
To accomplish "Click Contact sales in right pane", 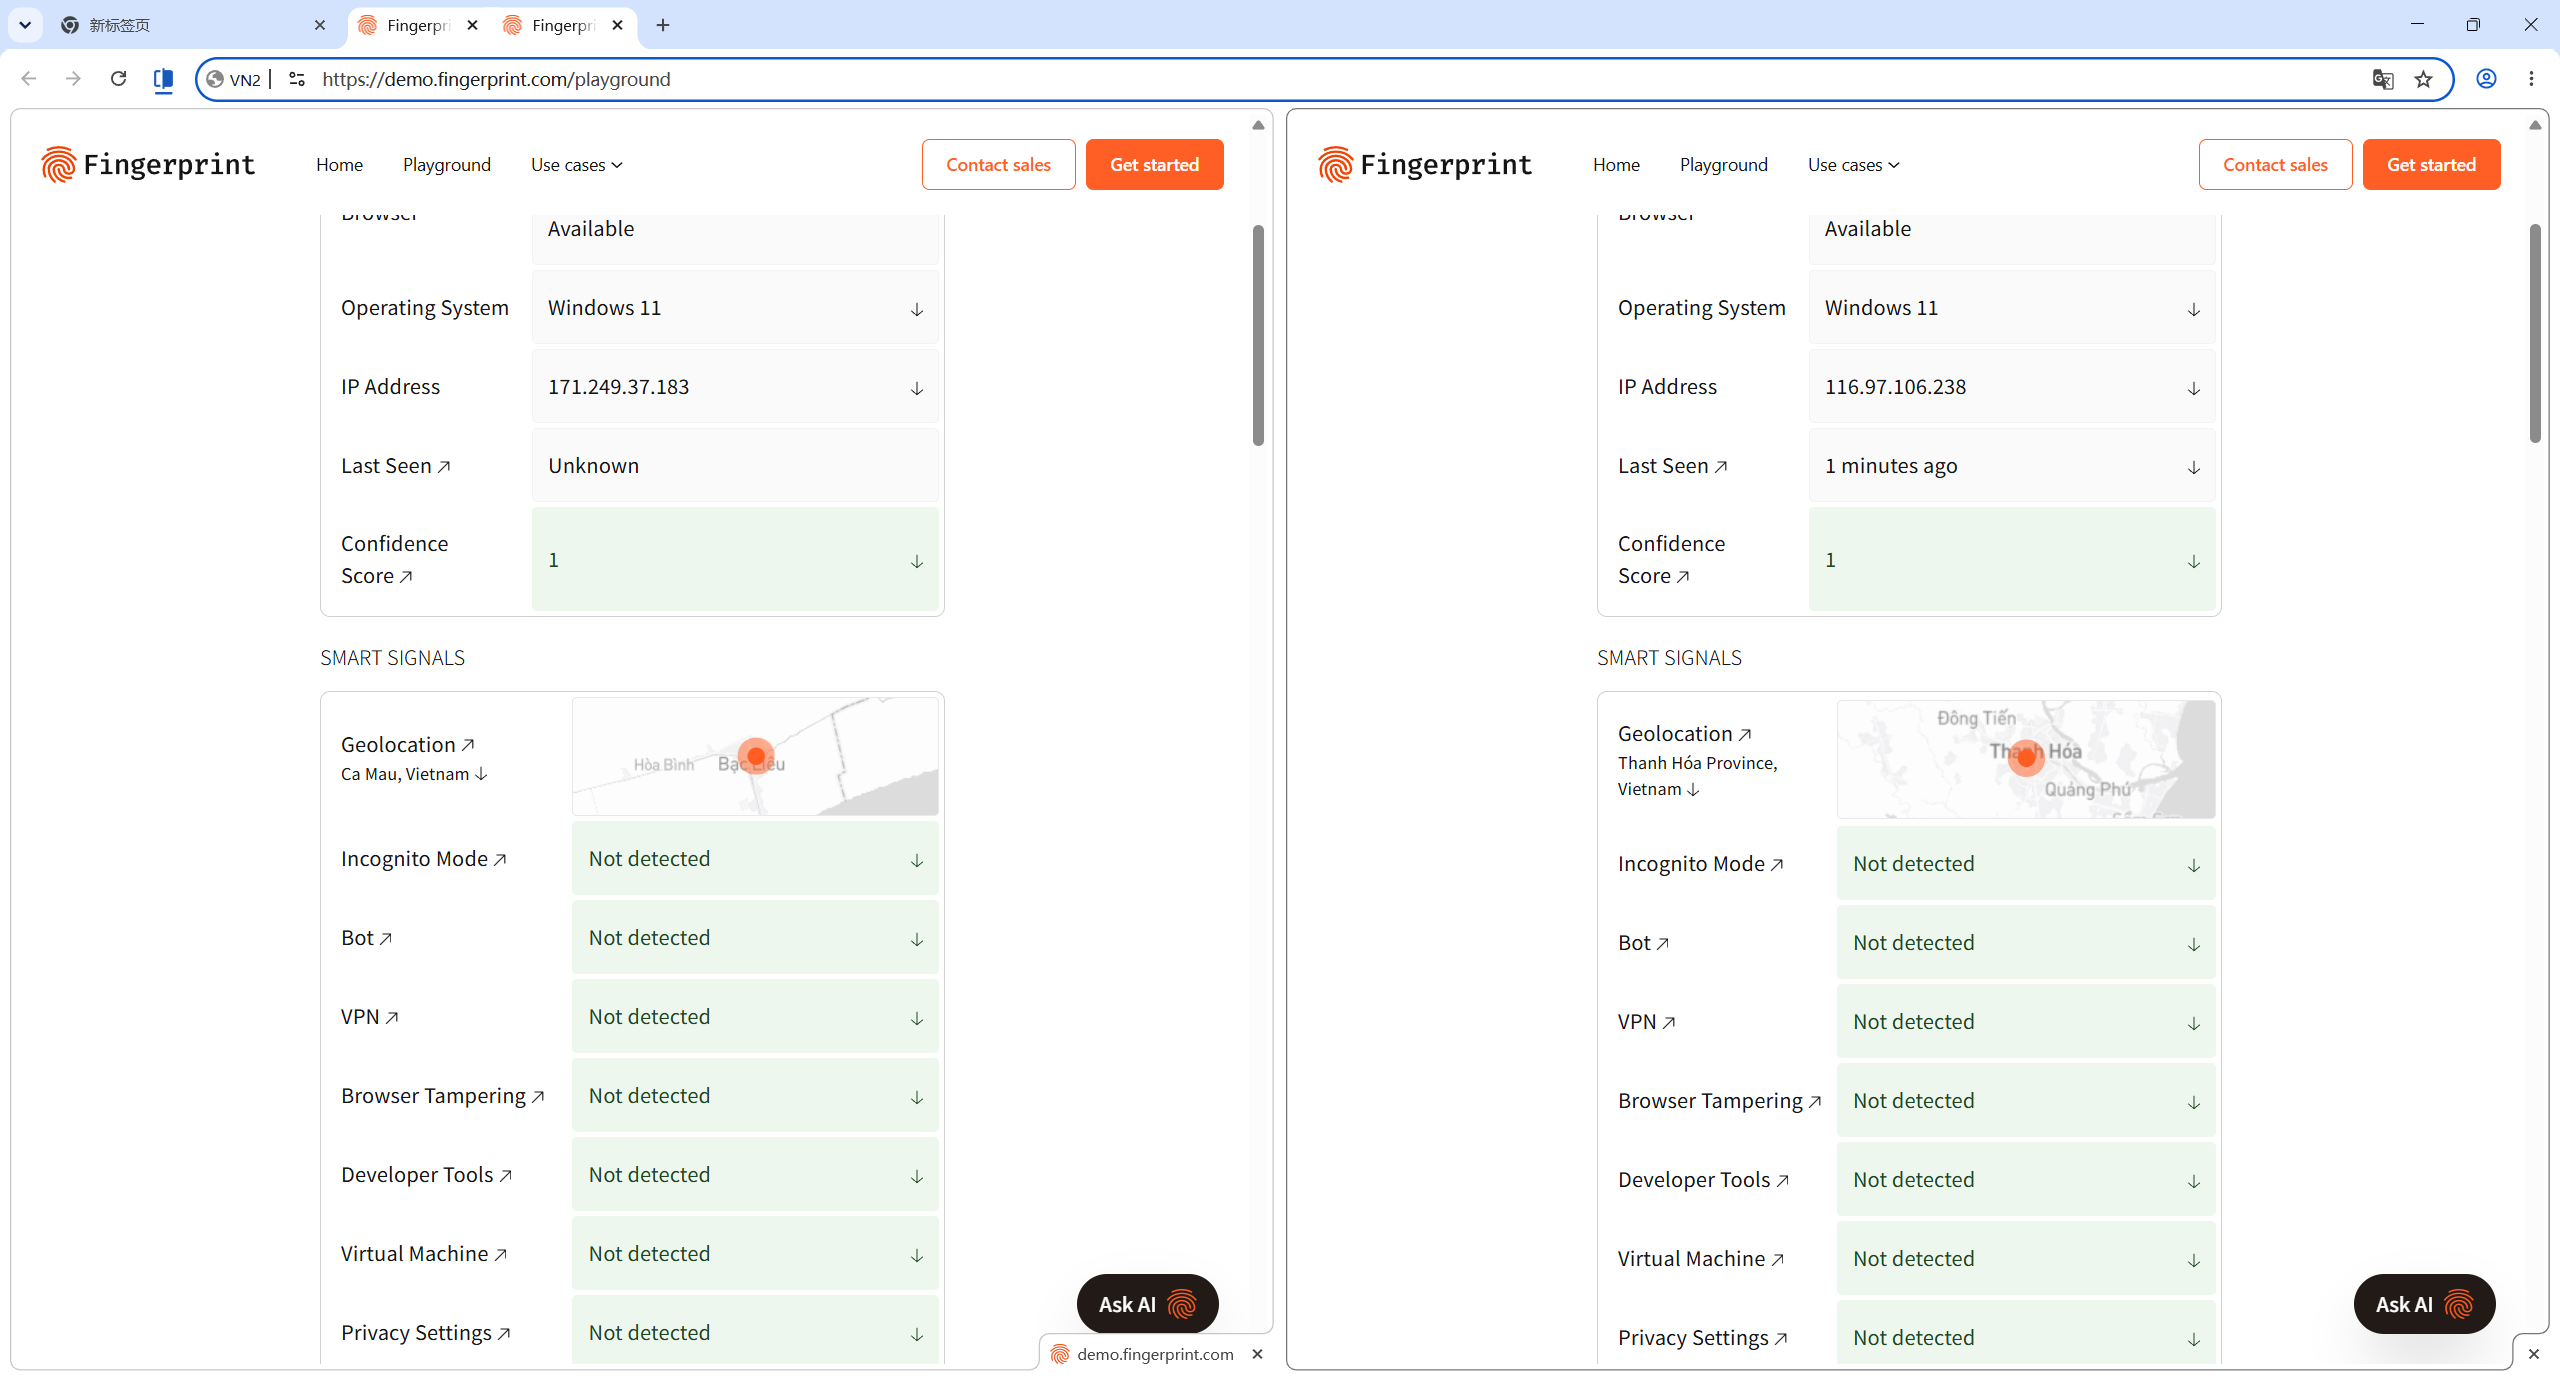I will [2275, 164].
